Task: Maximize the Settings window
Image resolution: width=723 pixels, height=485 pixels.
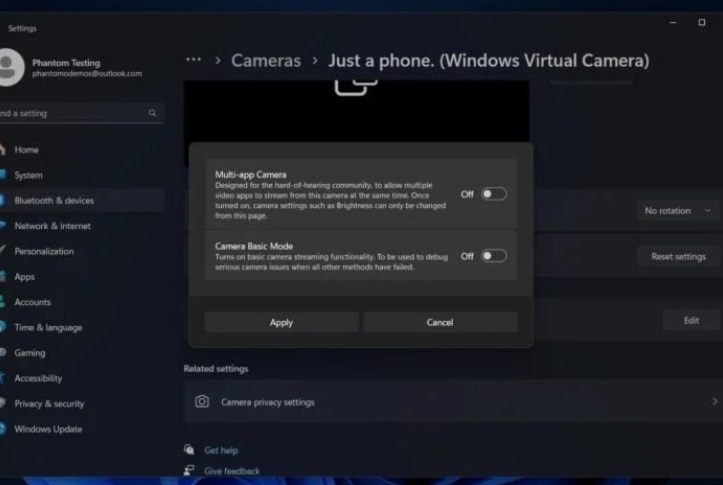Action: click(x=702, y=22)
